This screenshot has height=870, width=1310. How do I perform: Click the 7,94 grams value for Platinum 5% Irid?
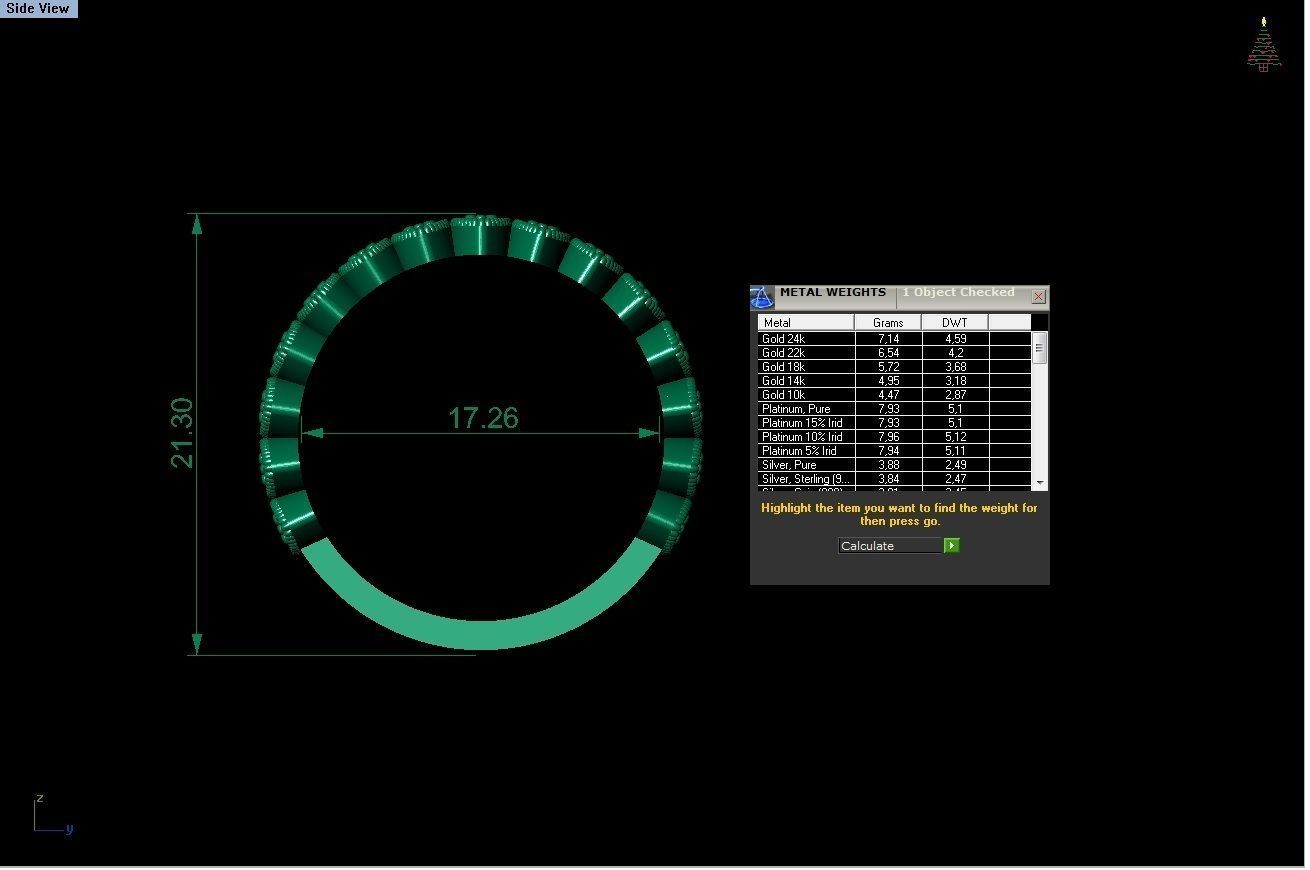coord(888,451)
